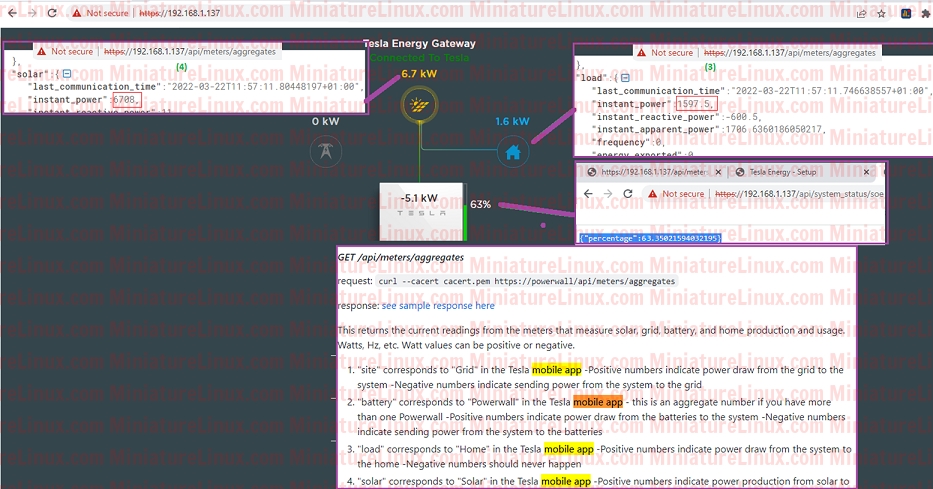933x489 pixels.
Task: Click the URL in the solar JSON window
Action: (190, 52)
